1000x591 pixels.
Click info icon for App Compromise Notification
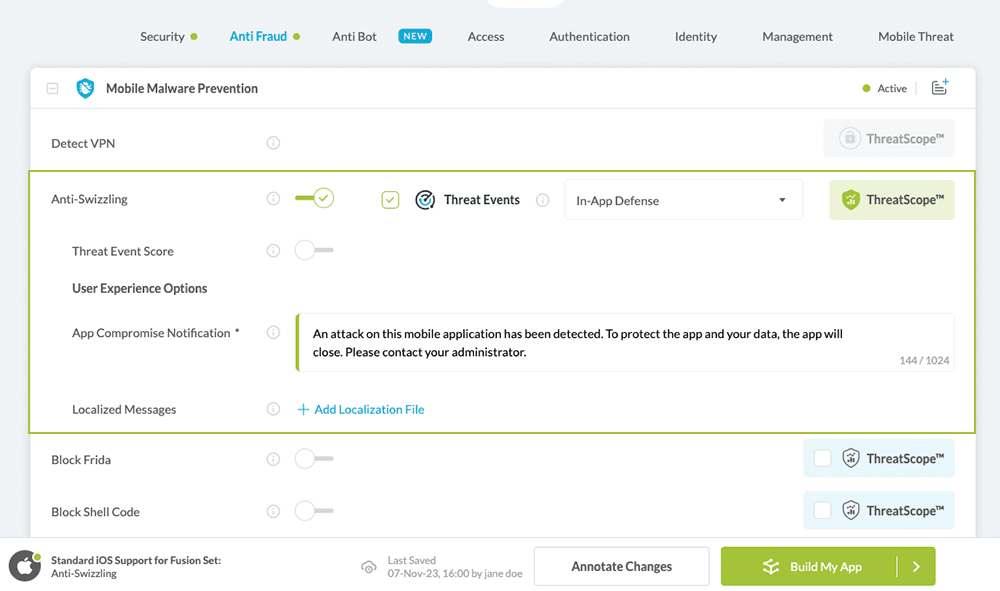[273, 333]
